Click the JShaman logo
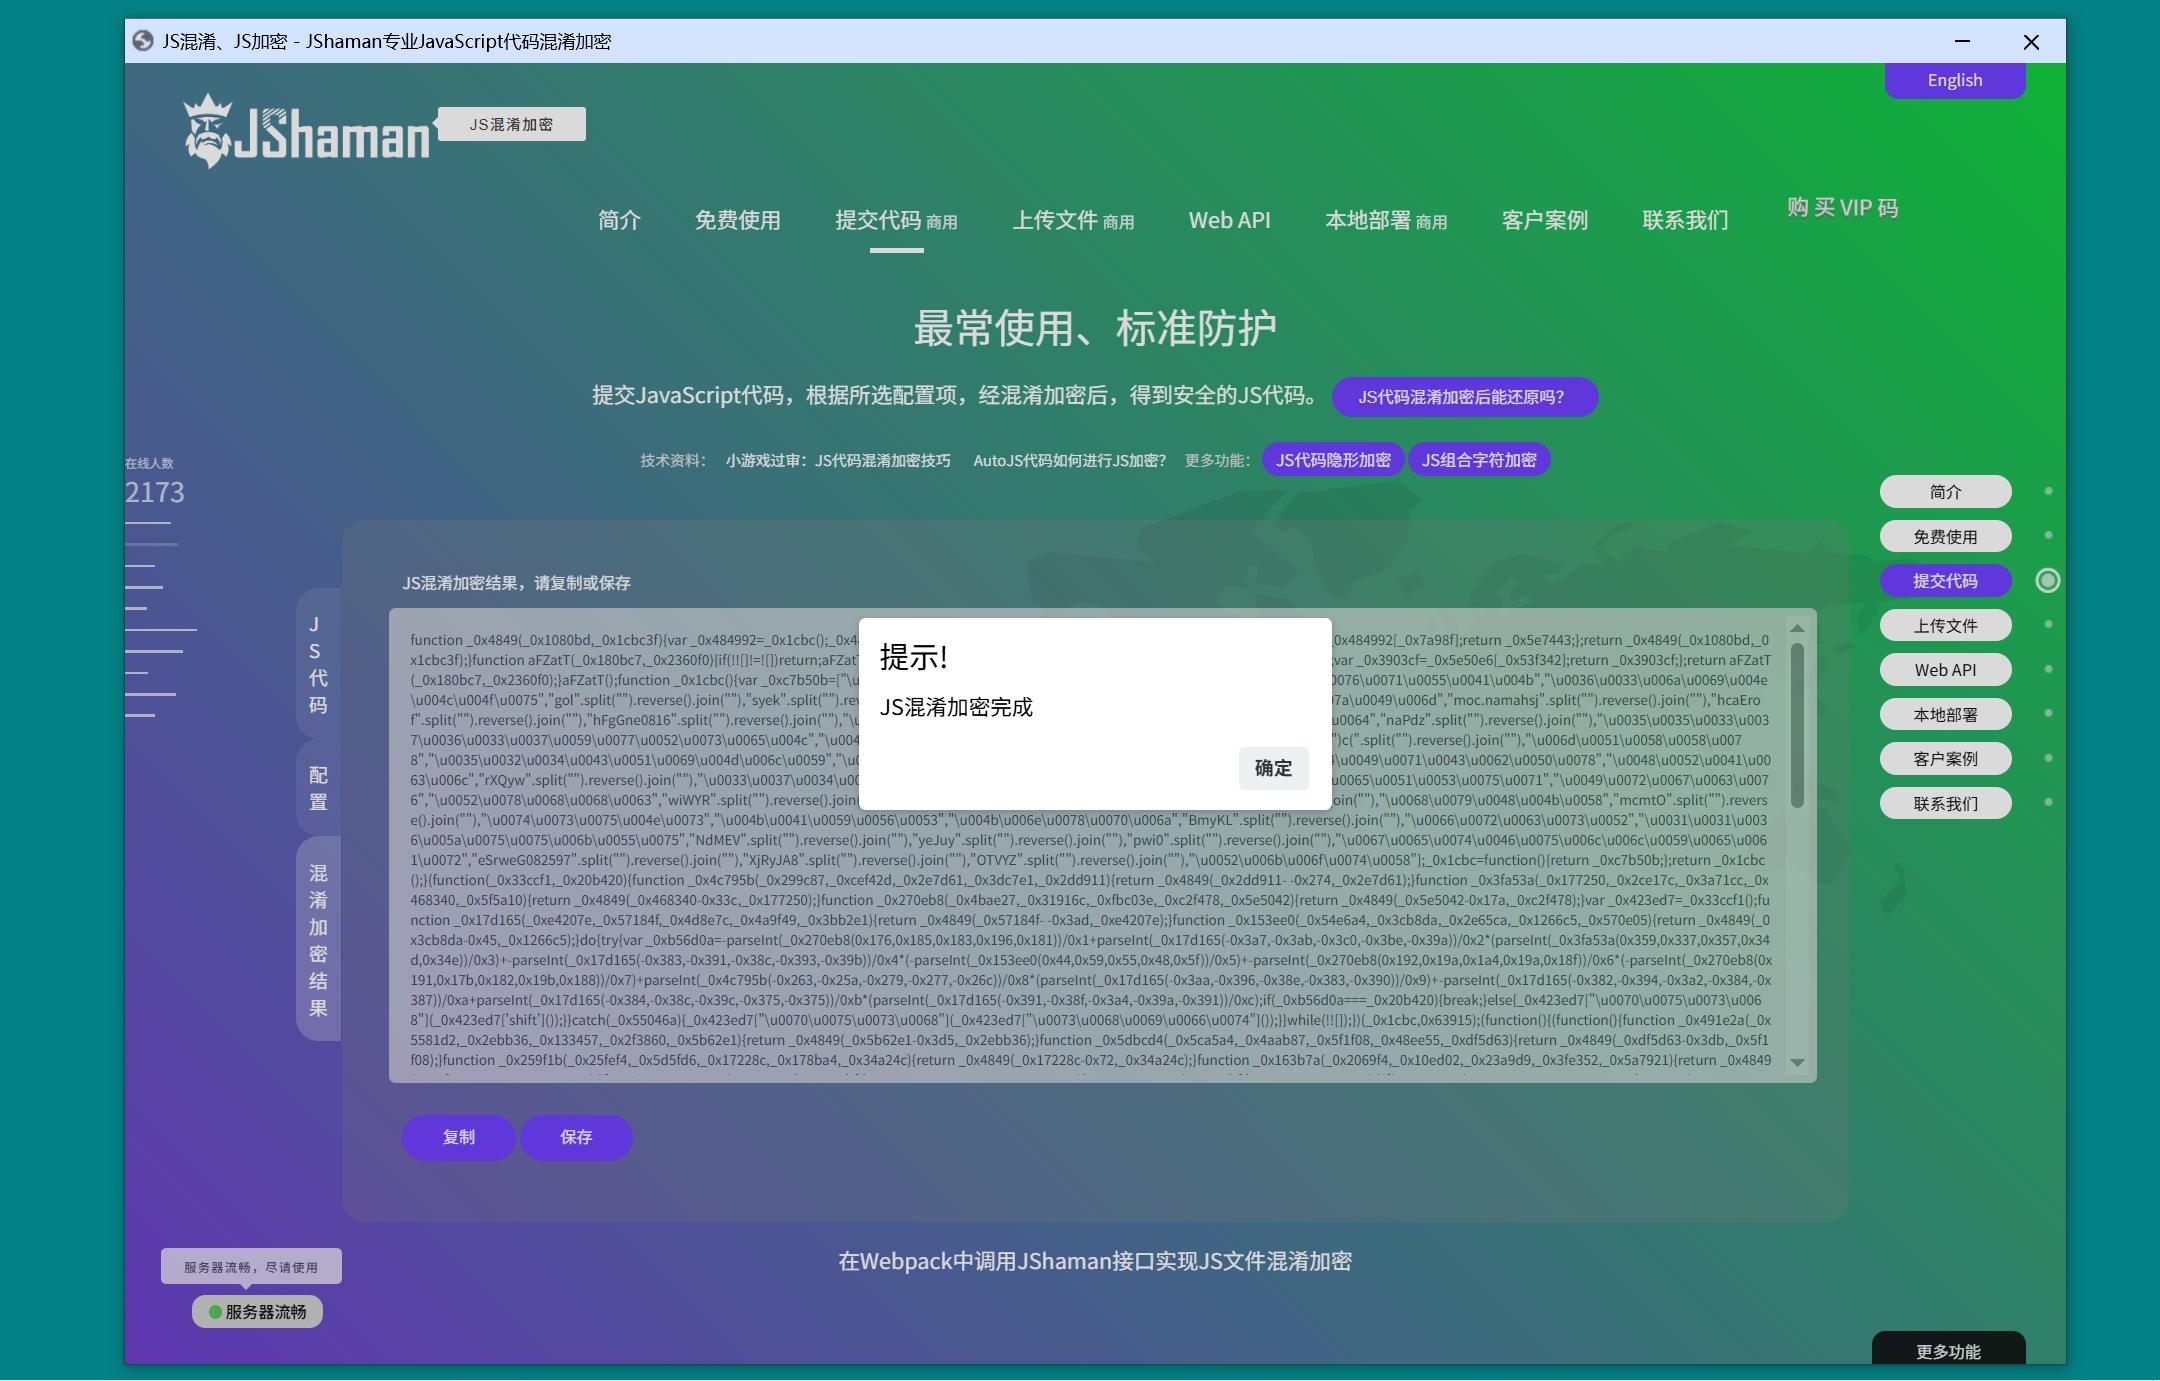Viewport: 2160px width, 1381px height. (x=308, y=132)
